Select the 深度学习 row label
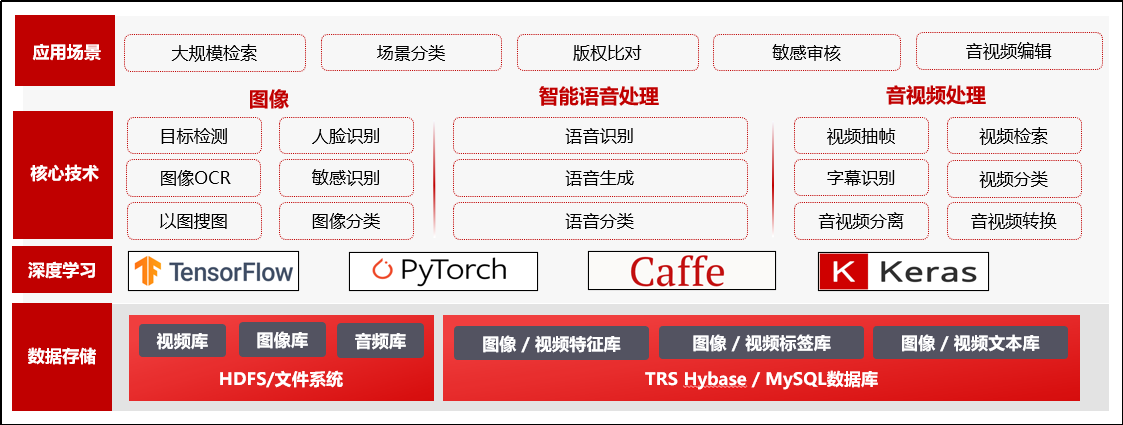The width and height of the screenshot is (1123, 425). pyautogui.click(x=63, y=270)
